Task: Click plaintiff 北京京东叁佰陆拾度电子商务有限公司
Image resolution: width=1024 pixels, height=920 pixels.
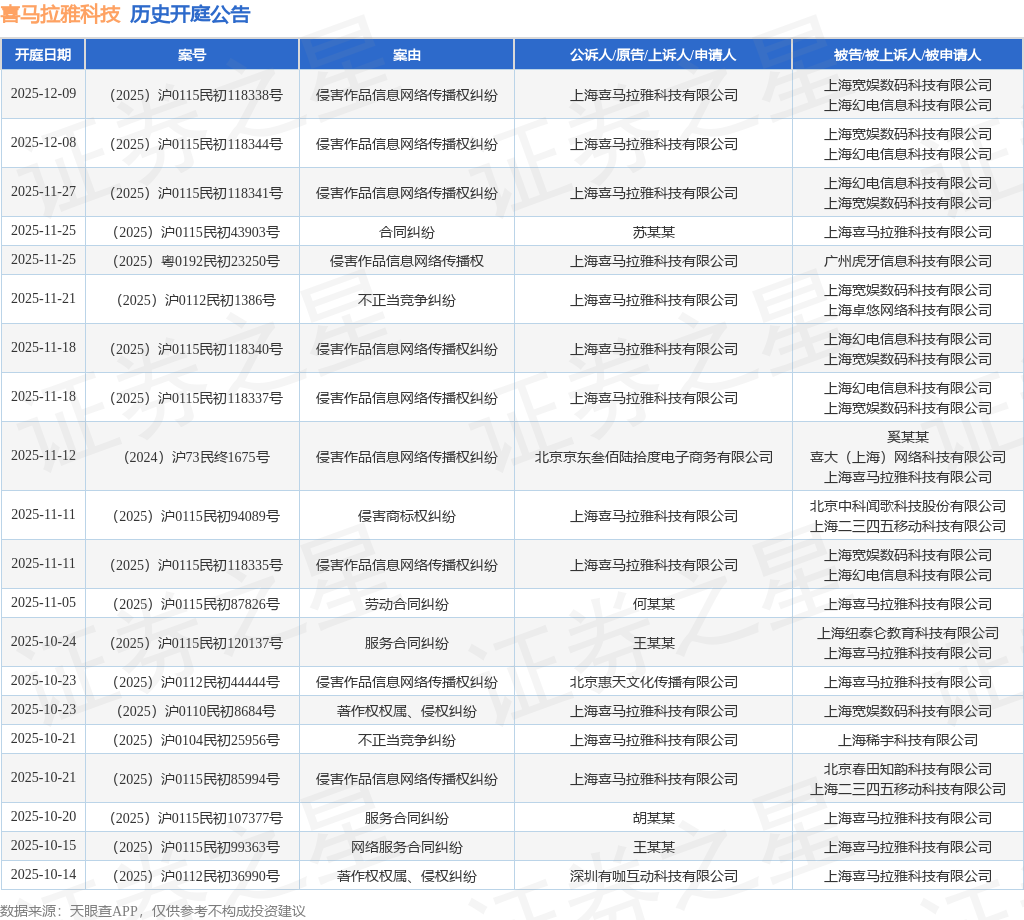Action: click(653, 456)
